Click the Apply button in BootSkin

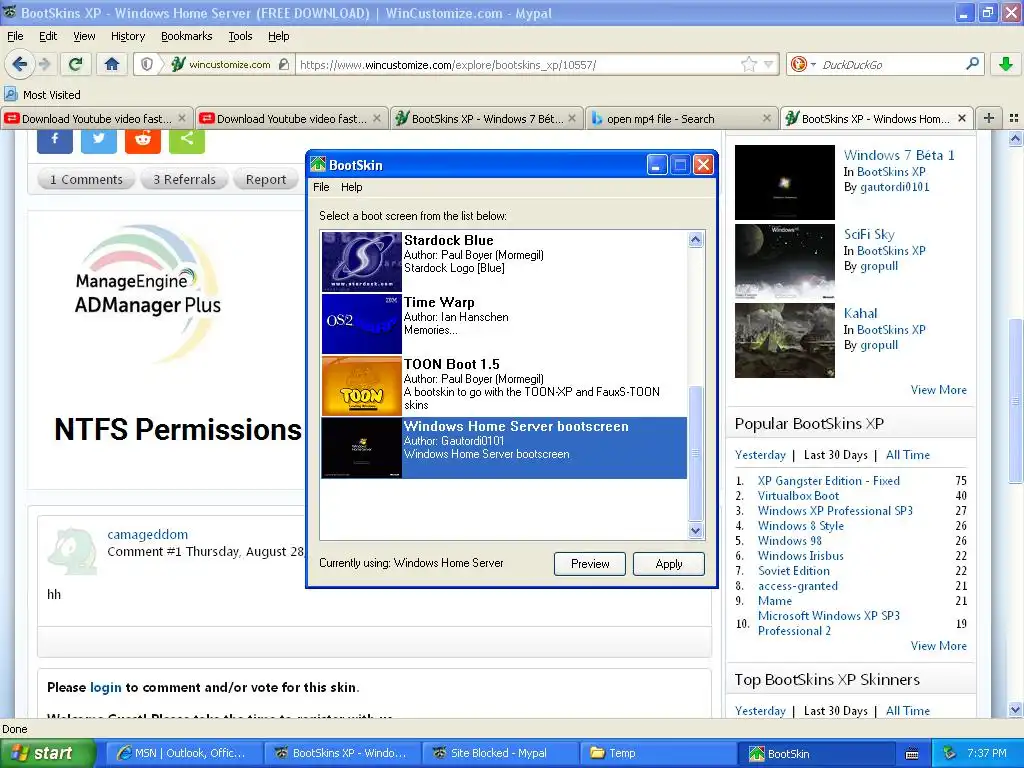(x=669, y=564)
